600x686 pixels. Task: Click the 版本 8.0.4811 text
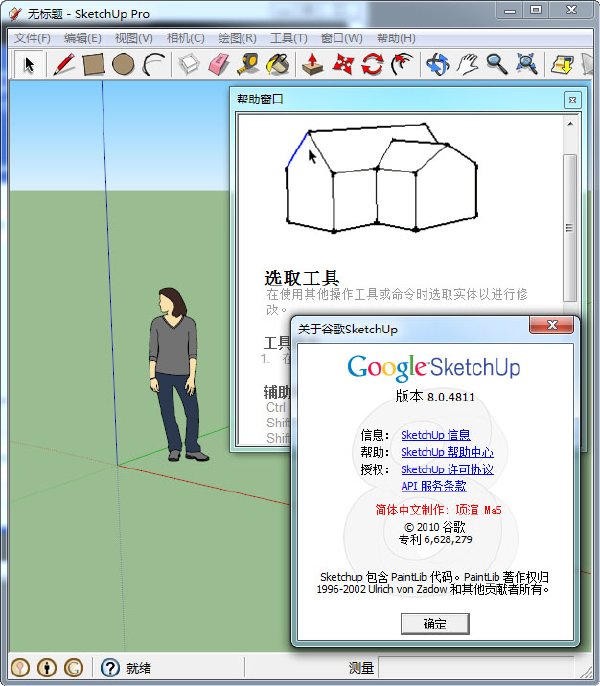[x=435, y=396]
